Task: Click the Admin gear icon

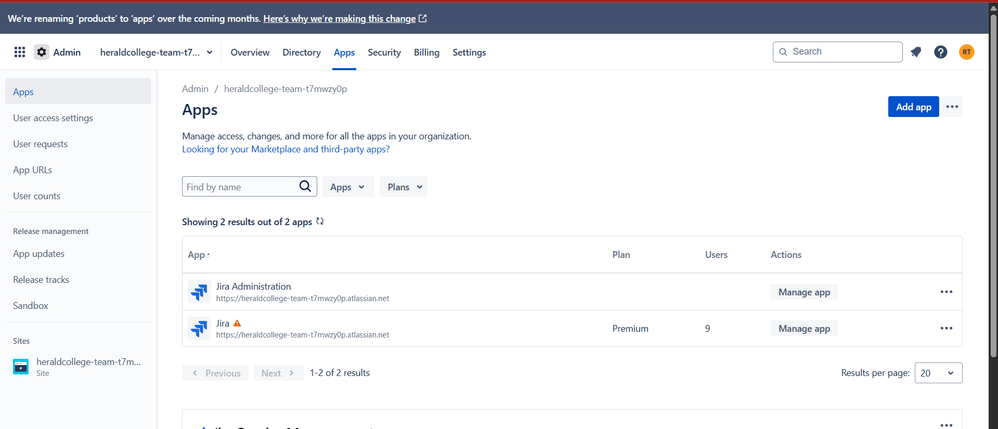Action: (x=41, y=52)
